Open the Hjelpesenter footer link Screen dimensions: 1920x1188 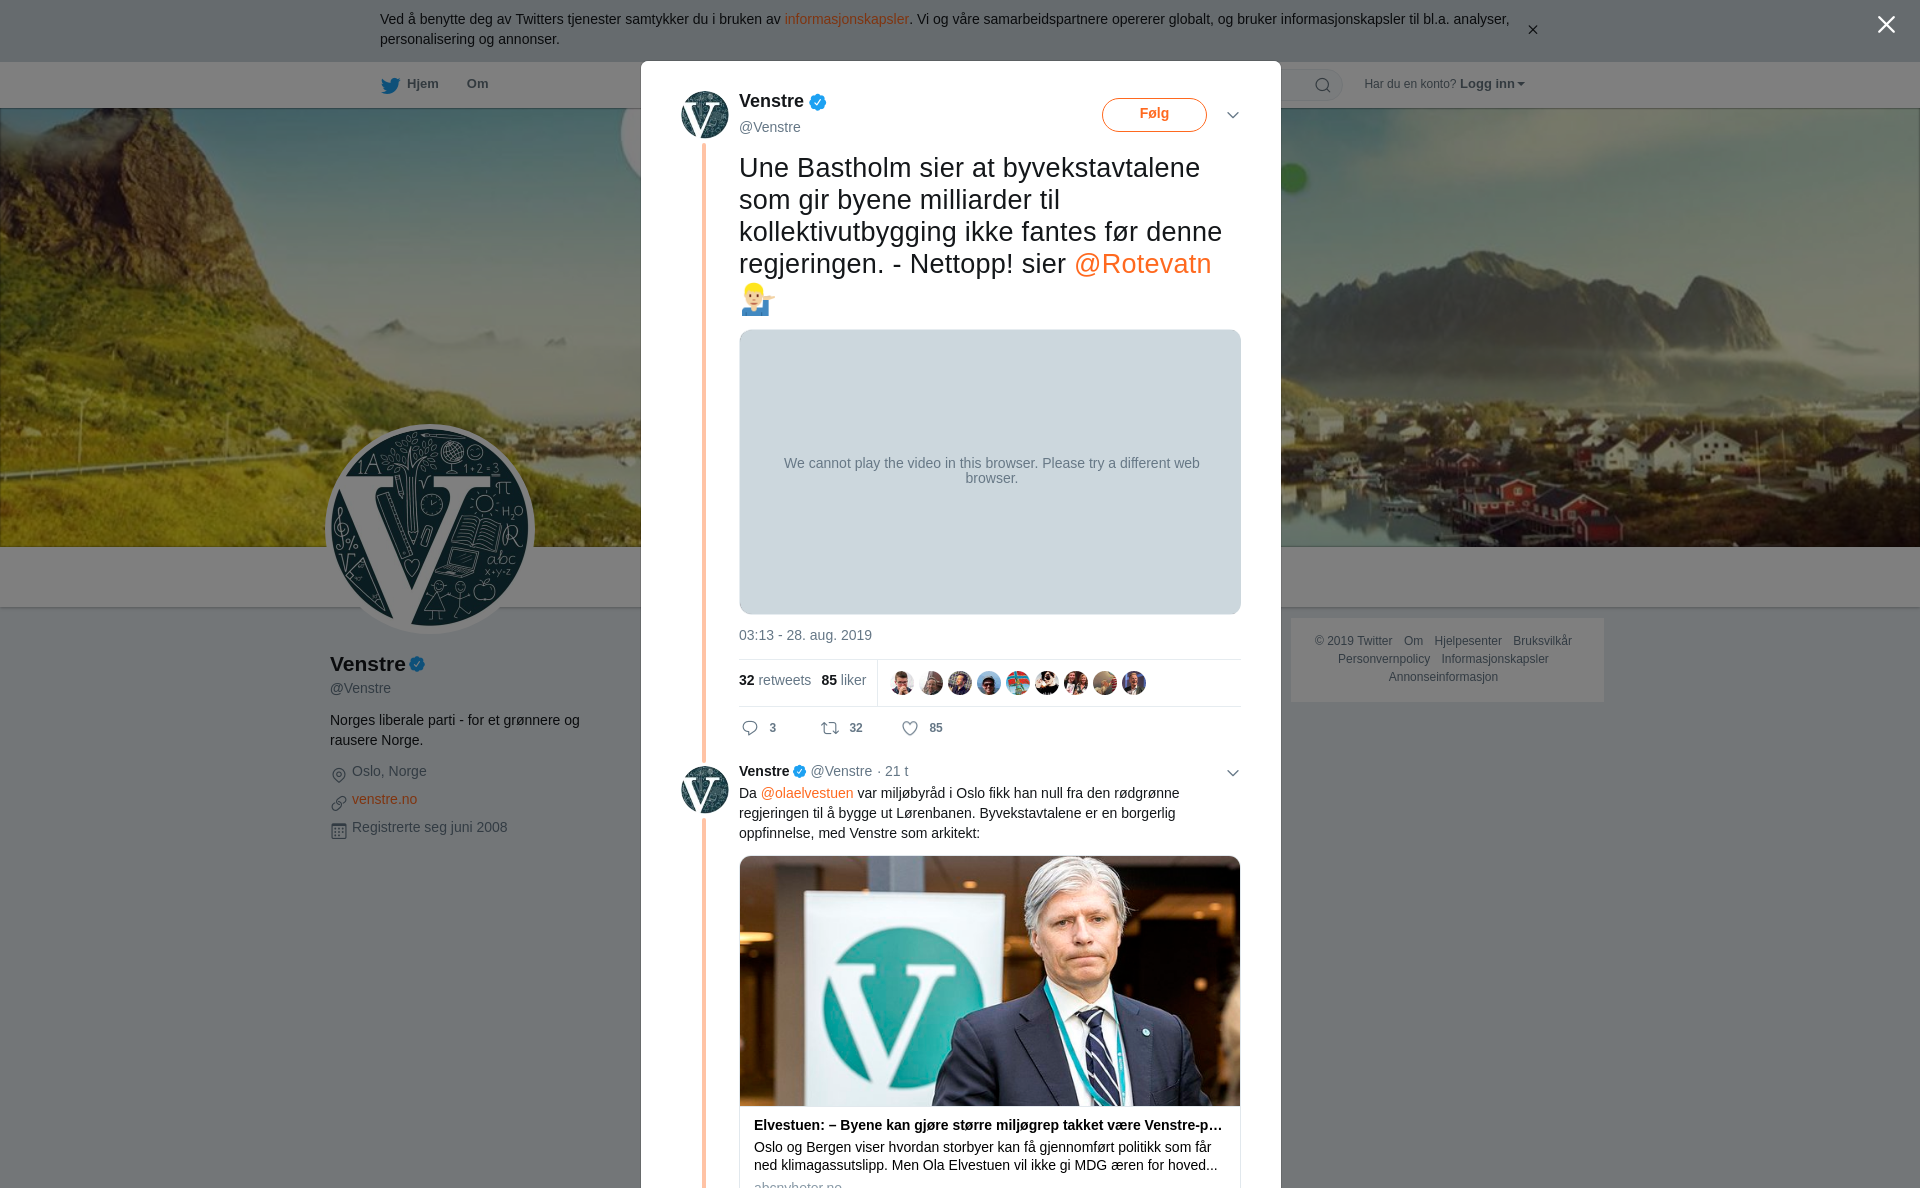point(1467,641)
